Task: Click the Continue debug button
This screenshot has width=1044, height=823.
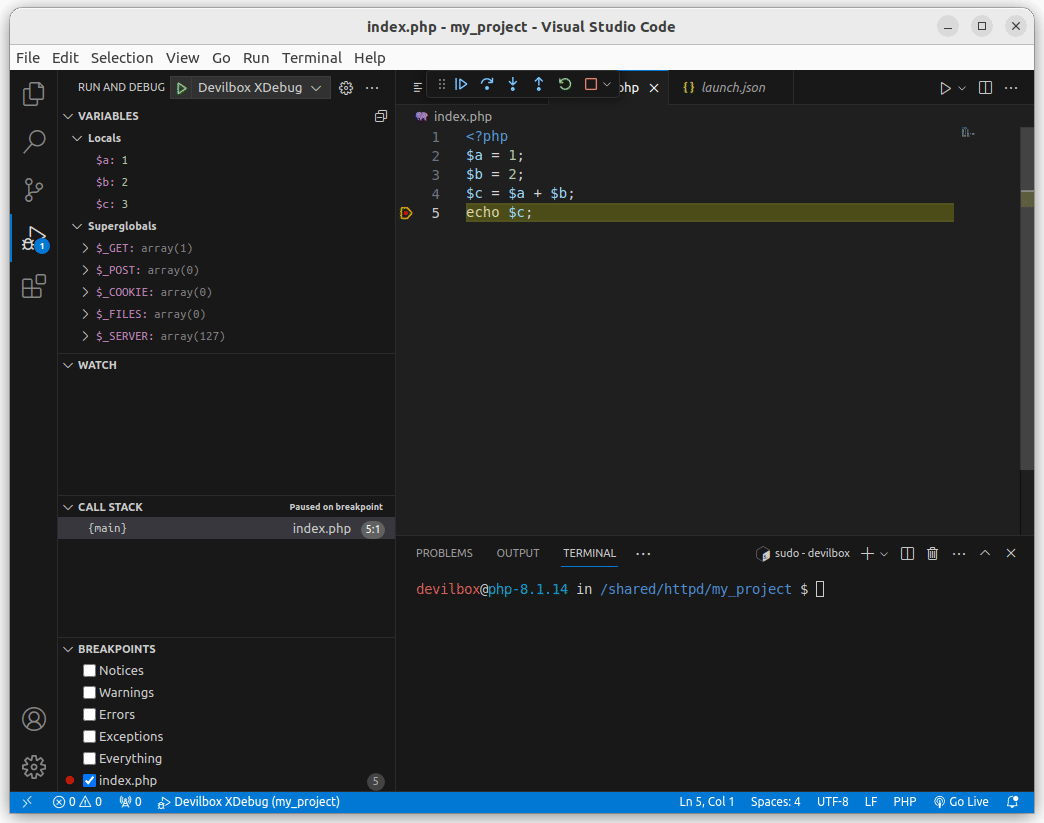Action: click(461, 85)
